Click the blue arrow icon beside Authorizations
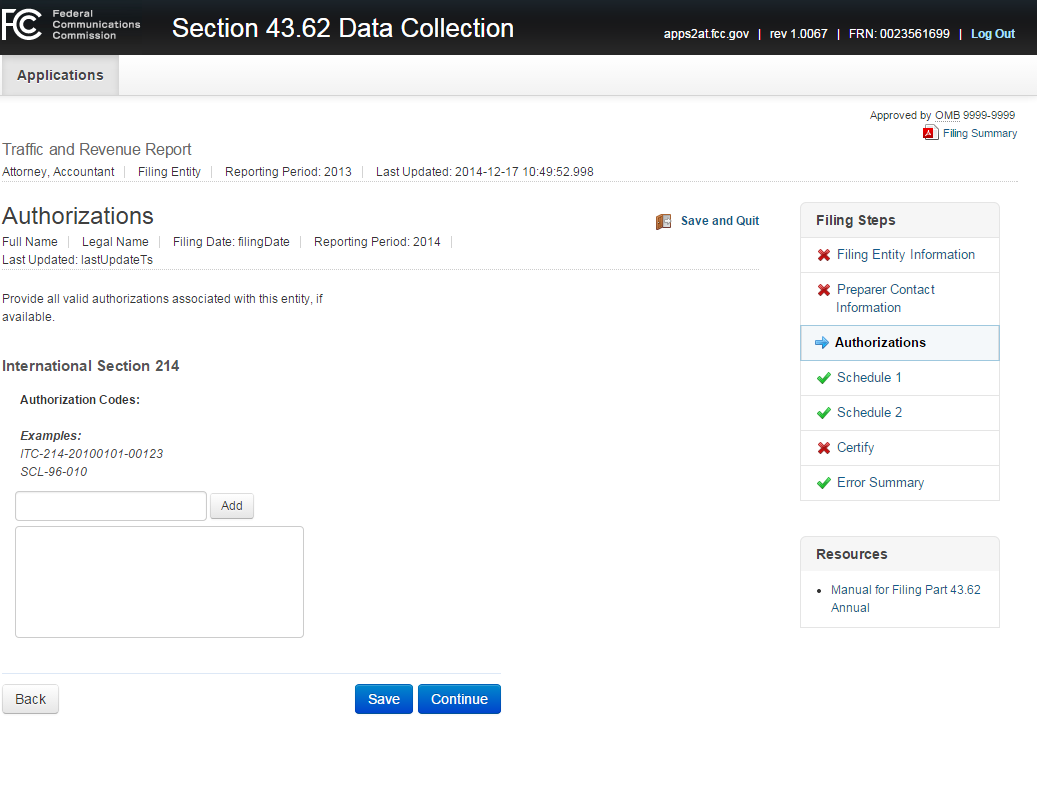 point(822,343)
